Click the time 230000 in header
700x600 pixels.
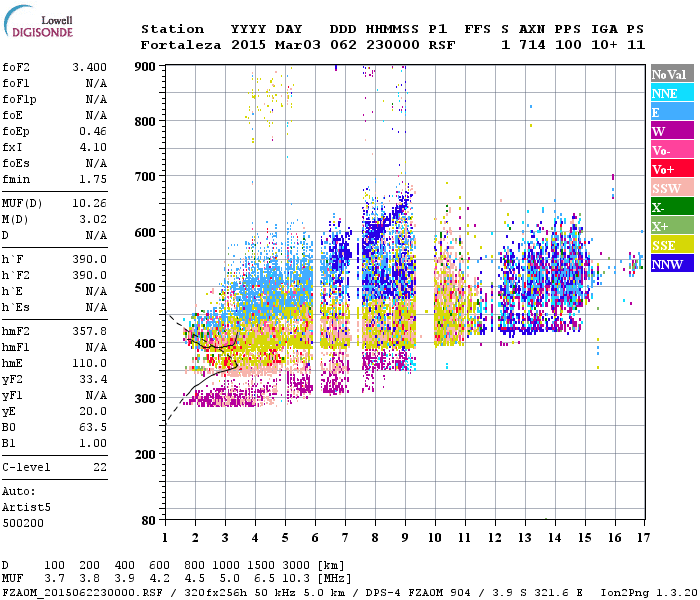pyautogui.click(x=393, y=45)
